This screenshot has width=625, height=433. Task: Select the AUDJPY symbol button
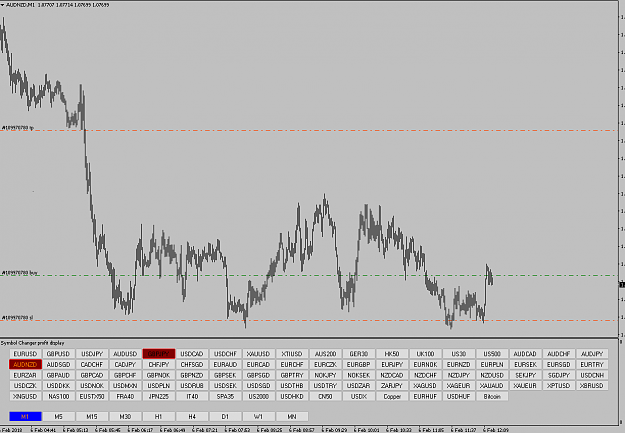[592, 354]
